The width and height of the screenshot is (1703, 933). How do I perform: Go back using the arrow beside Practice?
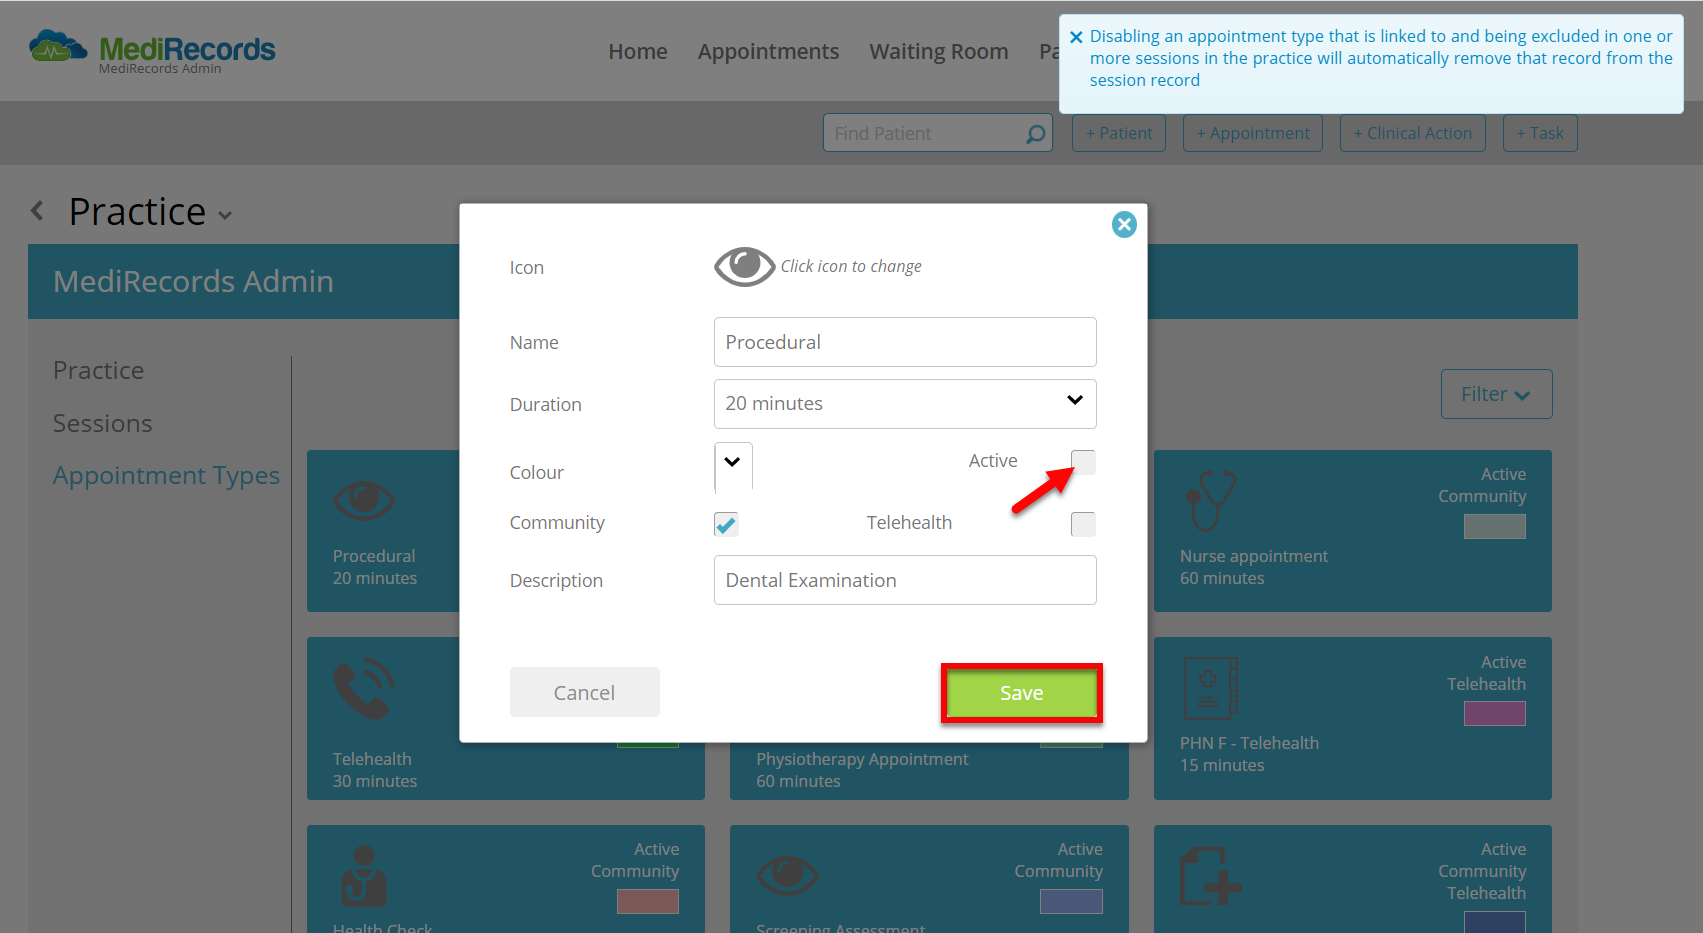(x=38, y=210)
